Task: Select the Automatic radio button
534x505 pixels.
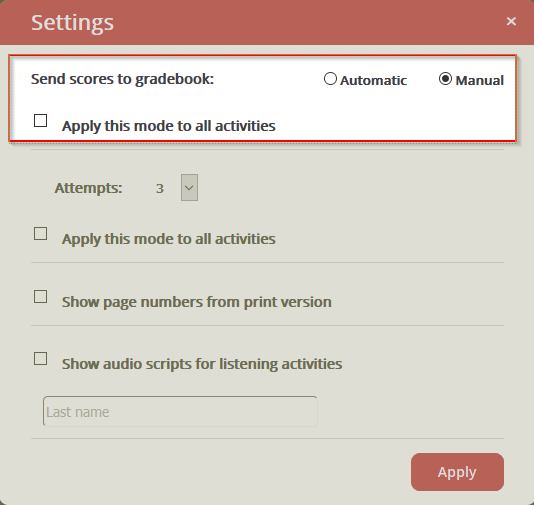Action: [330, 79]
